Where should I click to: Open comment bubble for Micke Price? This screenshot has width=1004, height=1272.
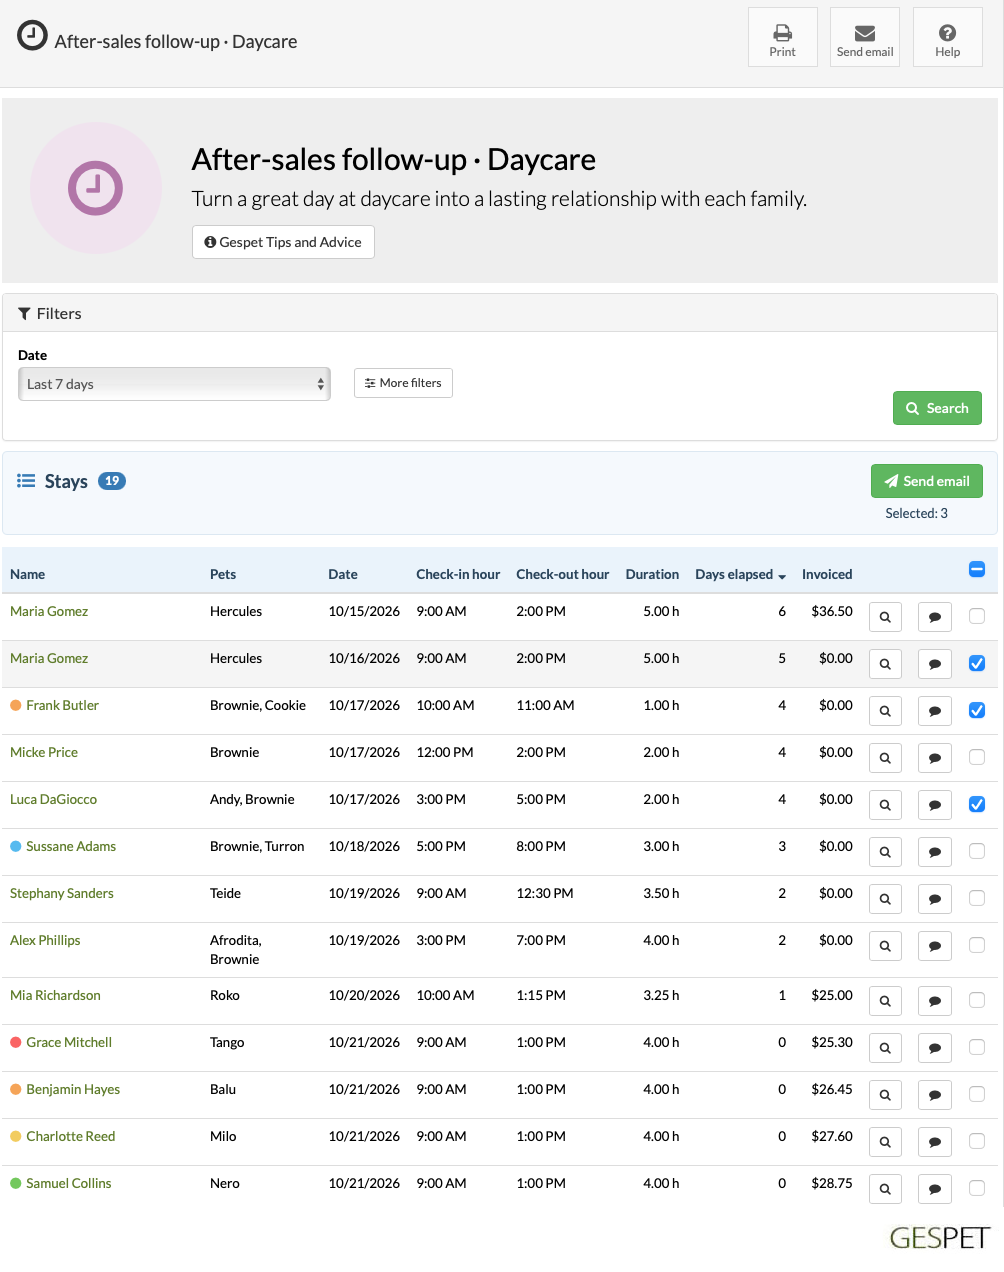[x=934, y=758]
